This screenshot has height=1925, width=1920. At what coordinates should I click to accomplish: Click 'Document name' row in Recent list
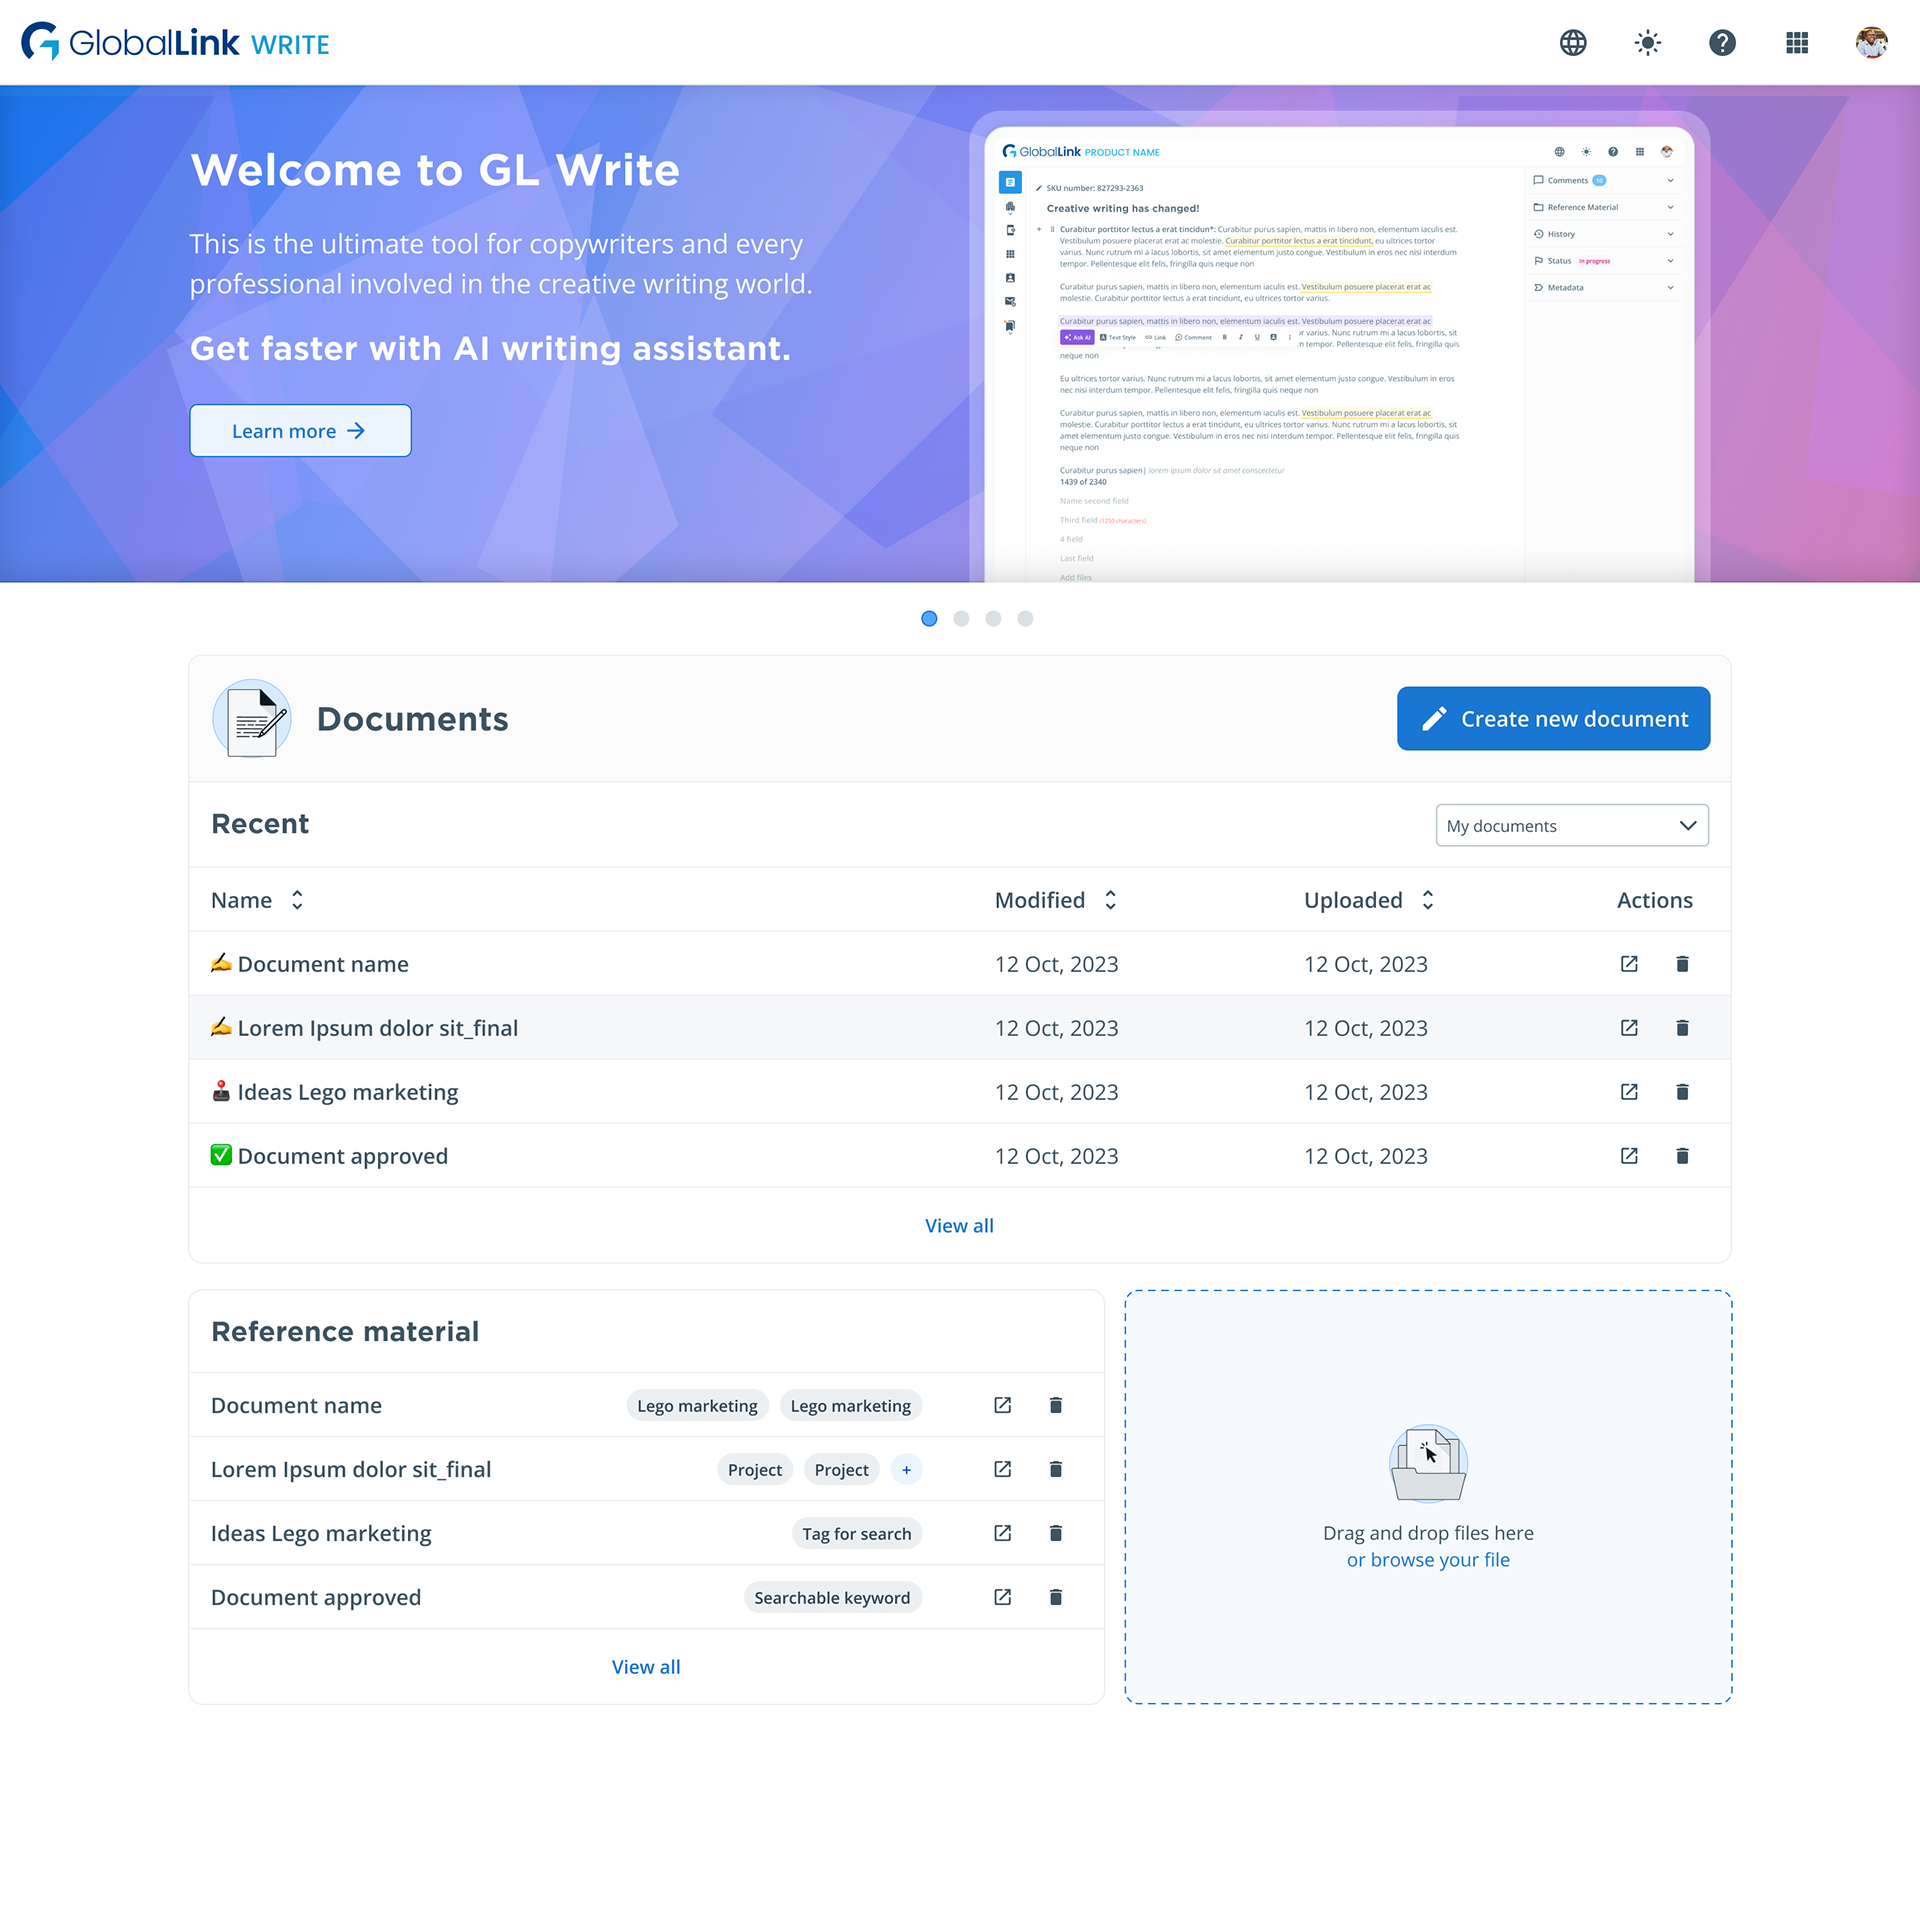click(x=959, y=964)
